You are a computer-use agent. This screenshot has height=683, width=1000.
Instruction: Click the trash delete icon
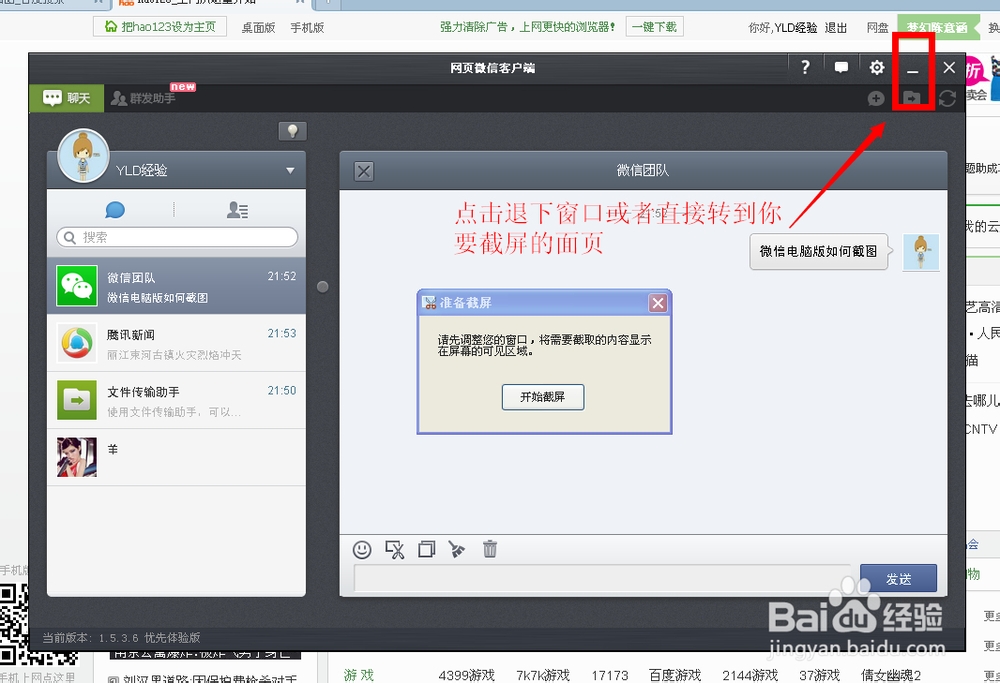pos(490,549)
